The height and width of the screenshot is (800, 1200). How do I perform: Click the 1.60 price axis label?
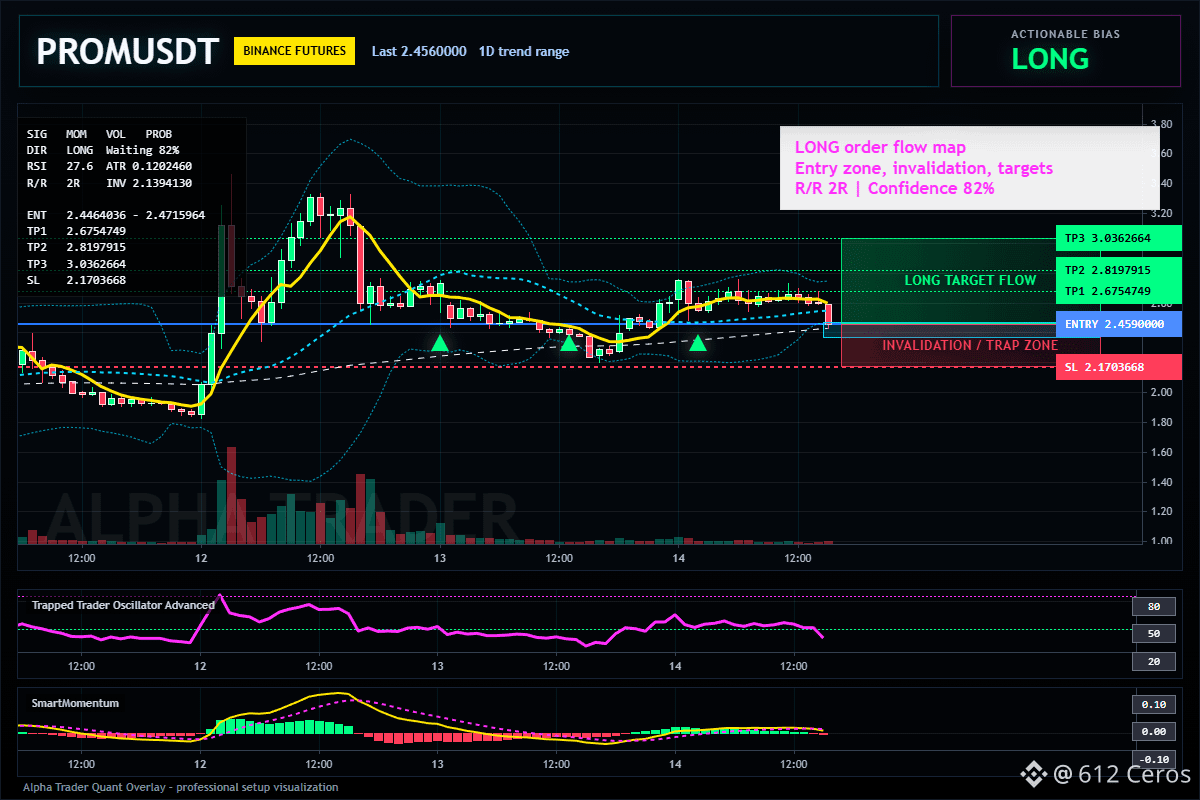tap(1160, 452)
